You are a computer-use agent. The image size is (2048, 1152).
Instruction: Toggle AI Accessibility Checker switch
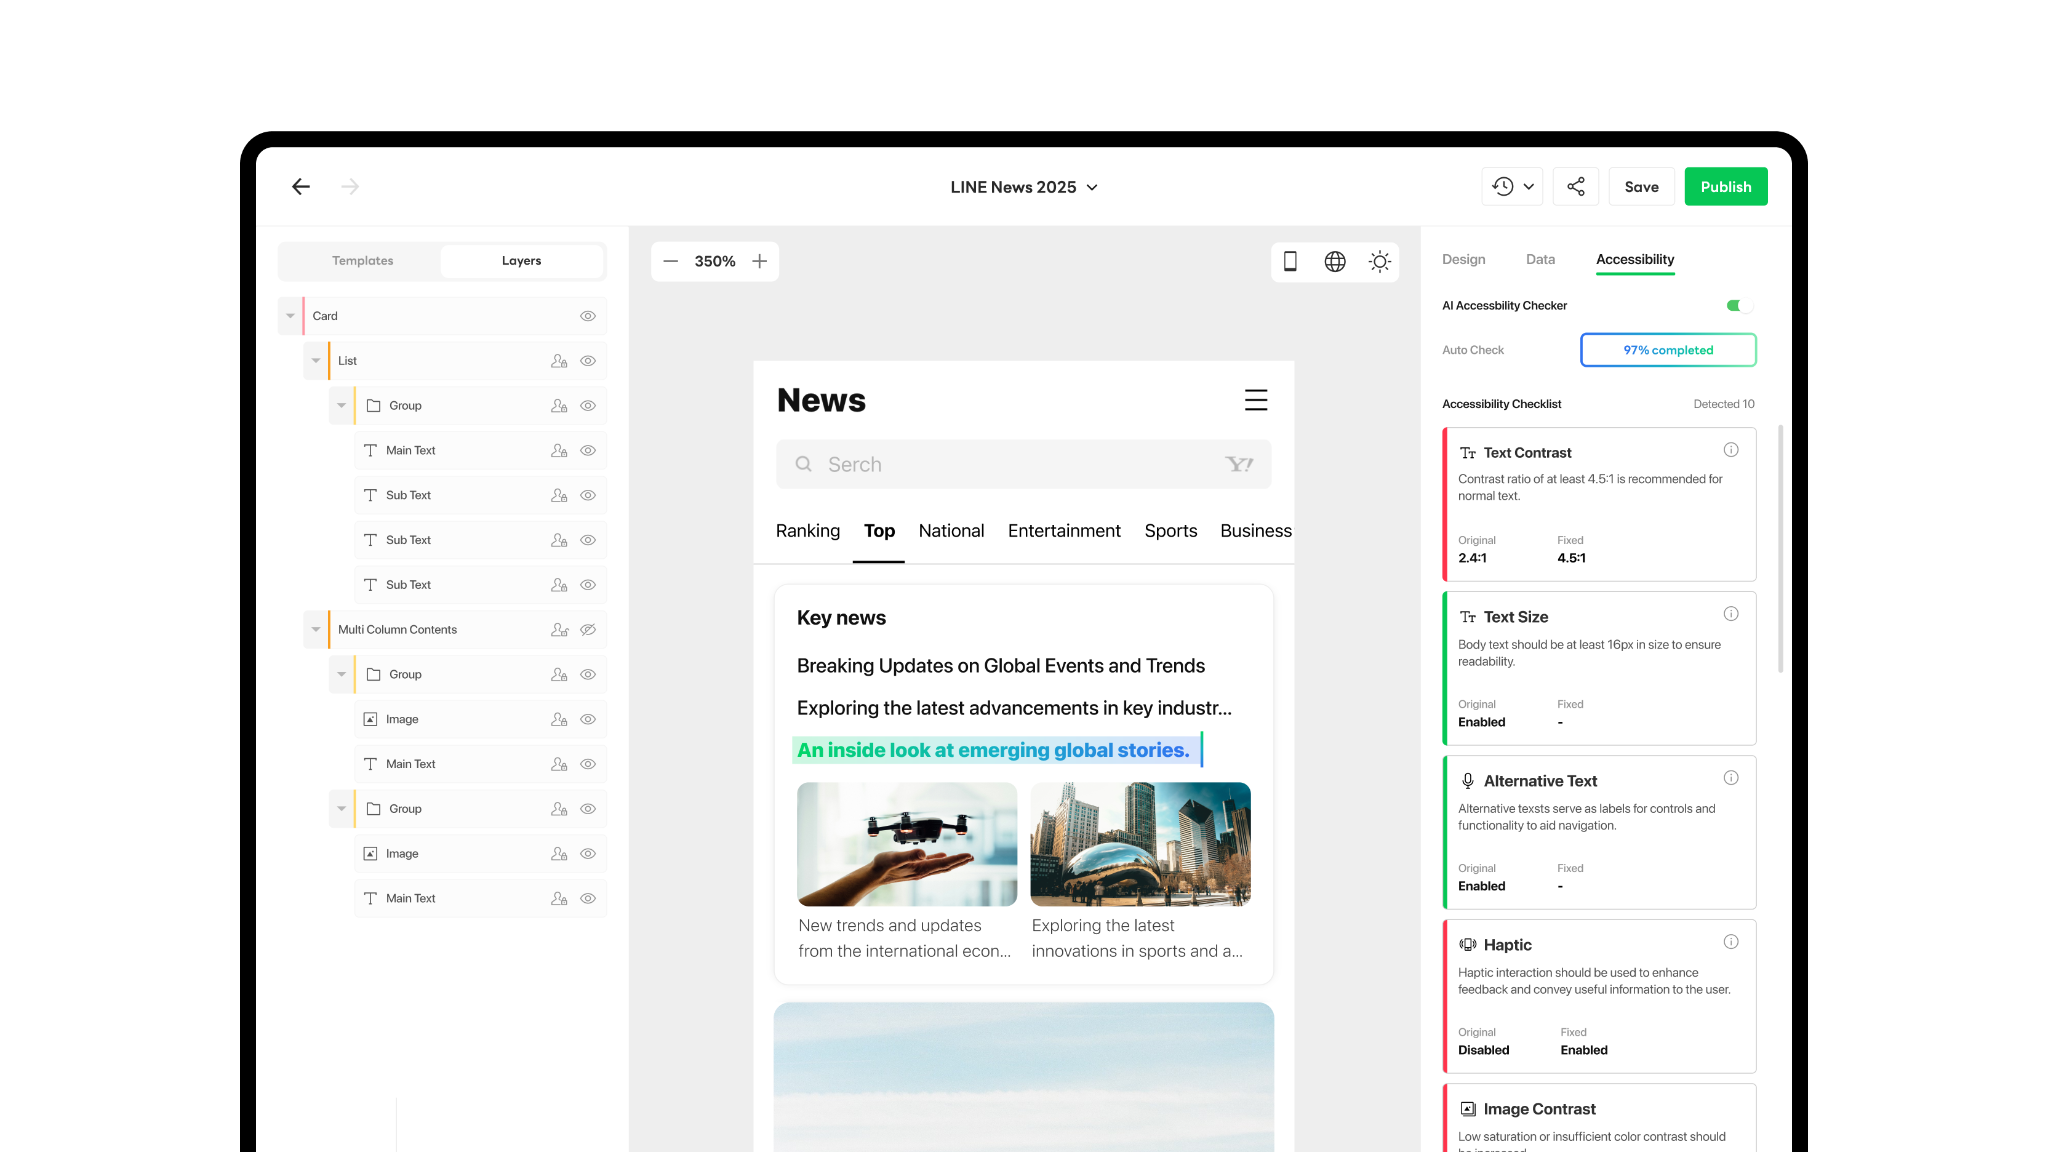click(x=1739, y=306)
